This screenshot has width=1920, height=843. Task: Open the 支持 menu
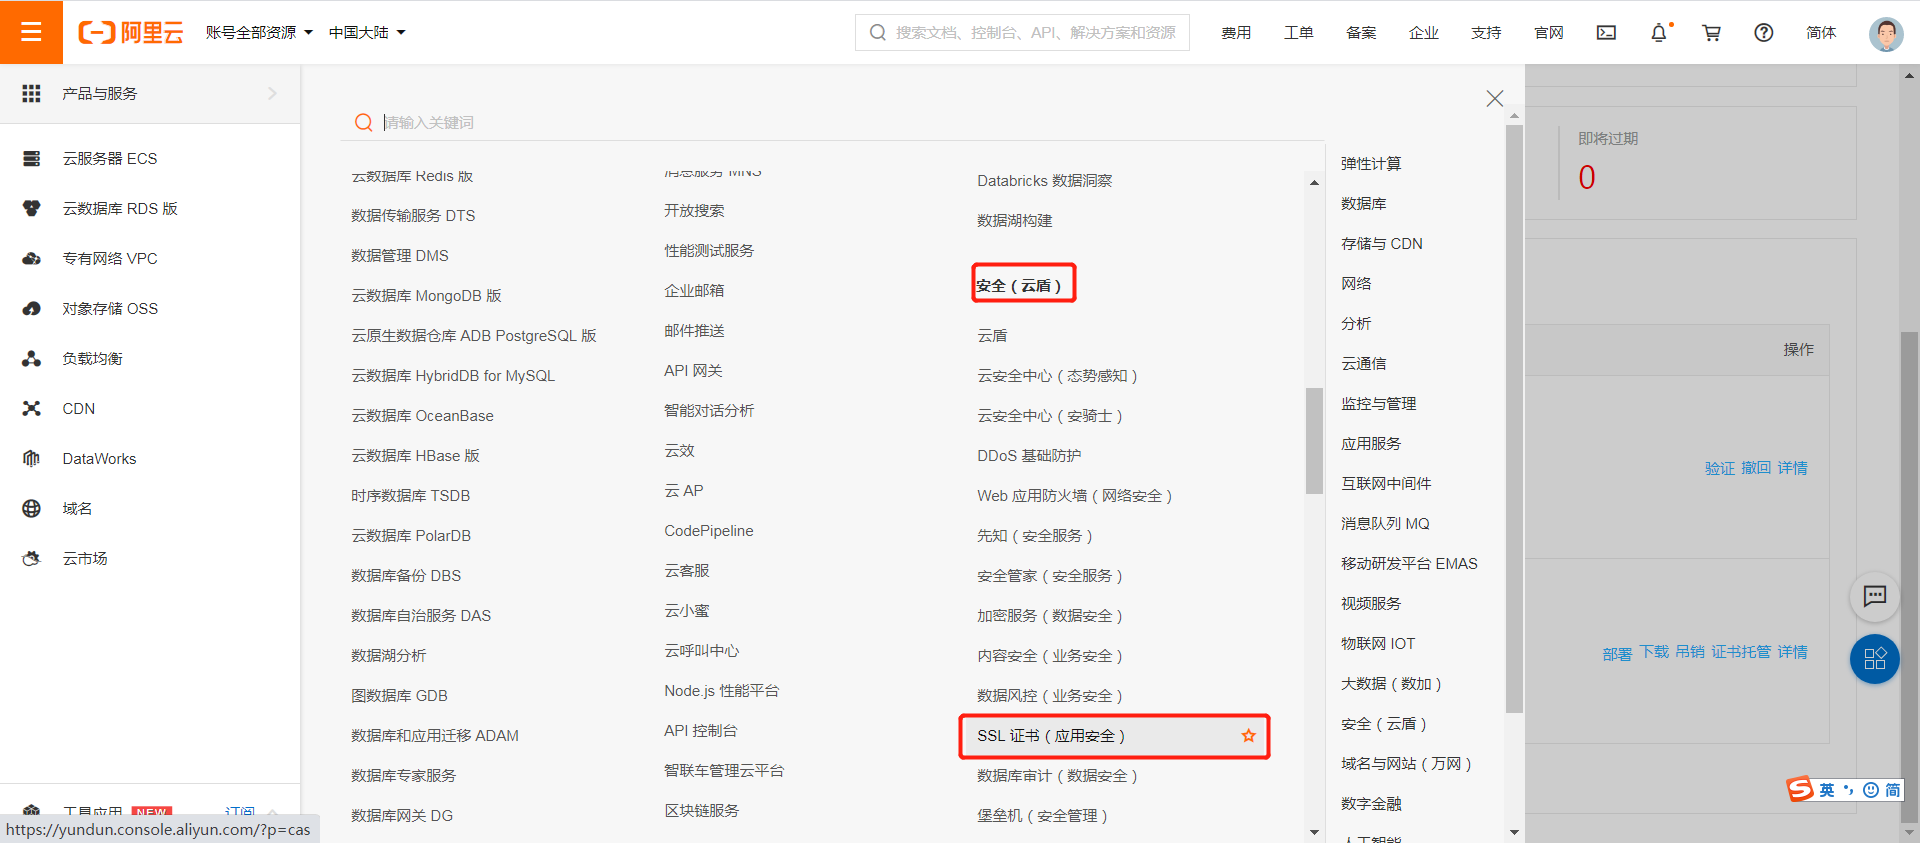pos(1486,33)
